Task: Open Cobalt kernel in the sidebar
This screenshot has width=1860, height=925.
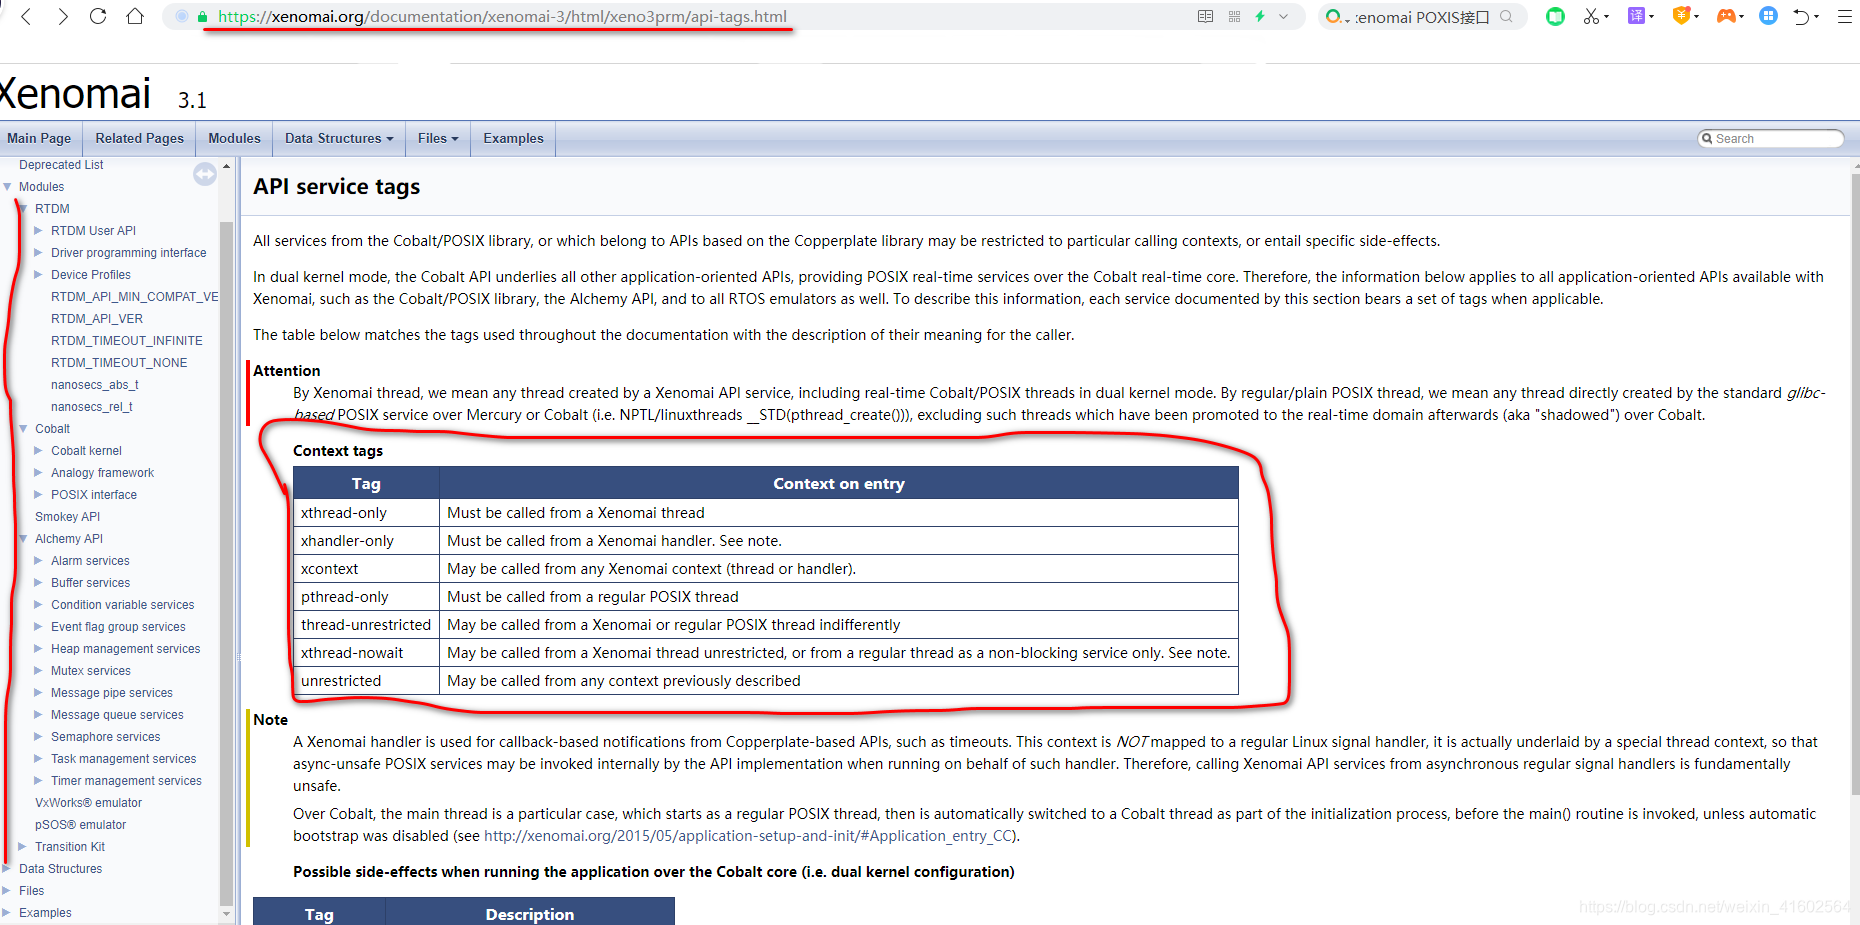Action: [86, 451]
